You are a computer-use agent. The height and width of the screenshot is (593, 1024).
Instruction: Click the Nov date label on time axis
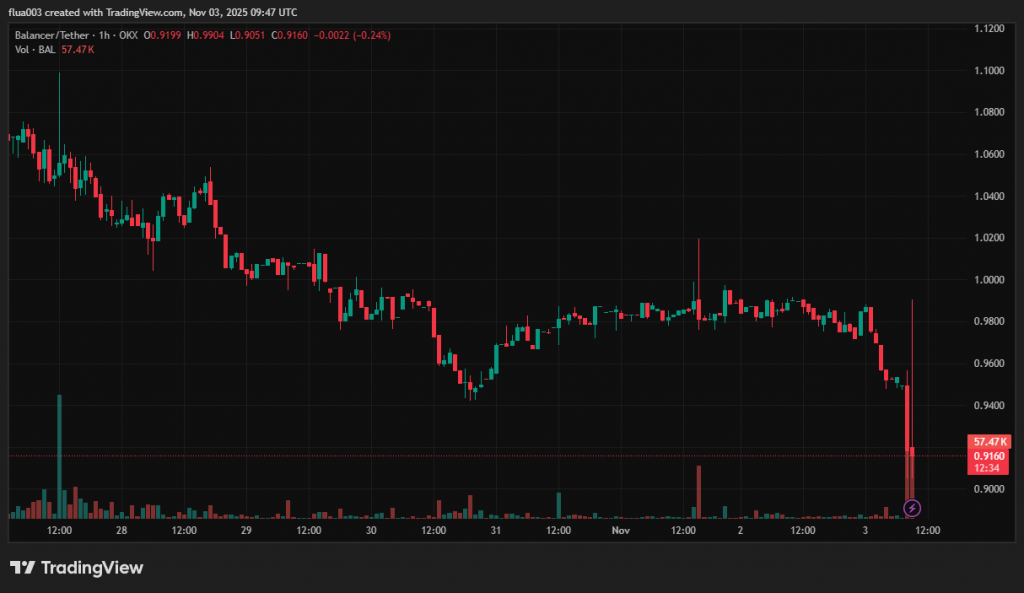tap(621, 530)
